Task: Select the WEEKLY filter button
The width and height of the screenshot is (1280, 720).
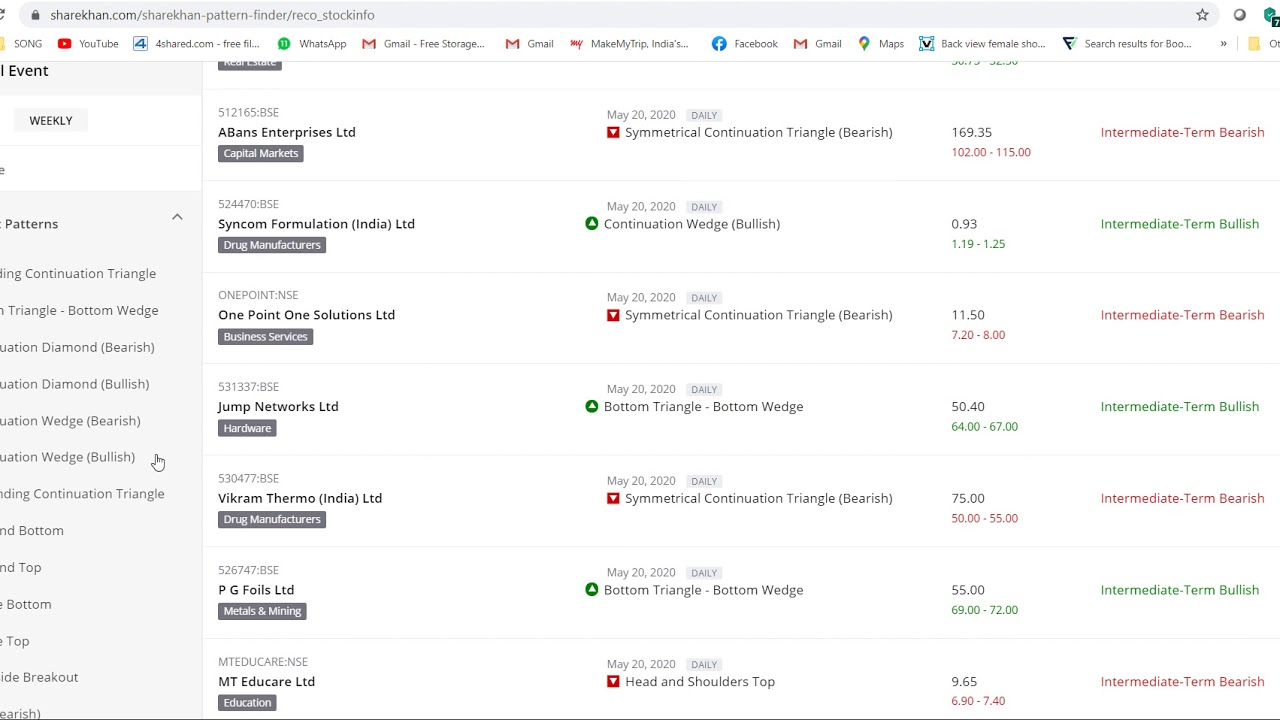Action: (51, 120)
